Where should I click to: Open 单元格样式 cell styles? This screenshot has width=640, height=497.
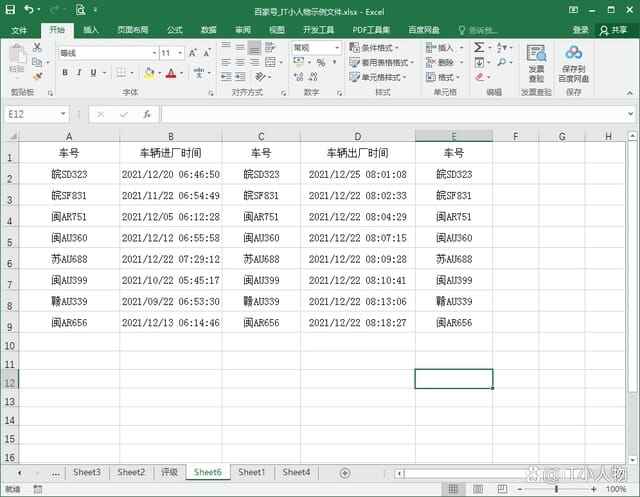click(378, 77)
